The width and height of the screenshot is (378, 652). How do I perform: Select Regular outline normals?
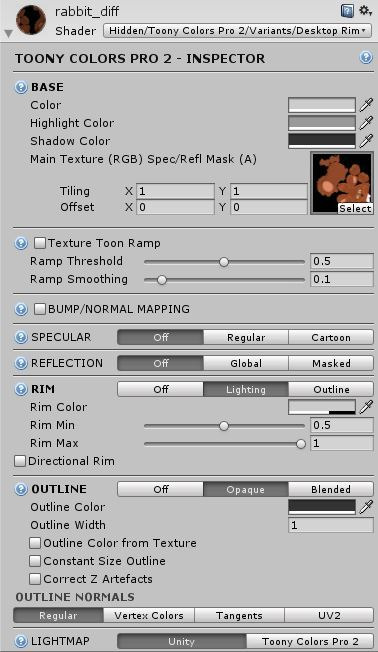click(x=58, y=616)
